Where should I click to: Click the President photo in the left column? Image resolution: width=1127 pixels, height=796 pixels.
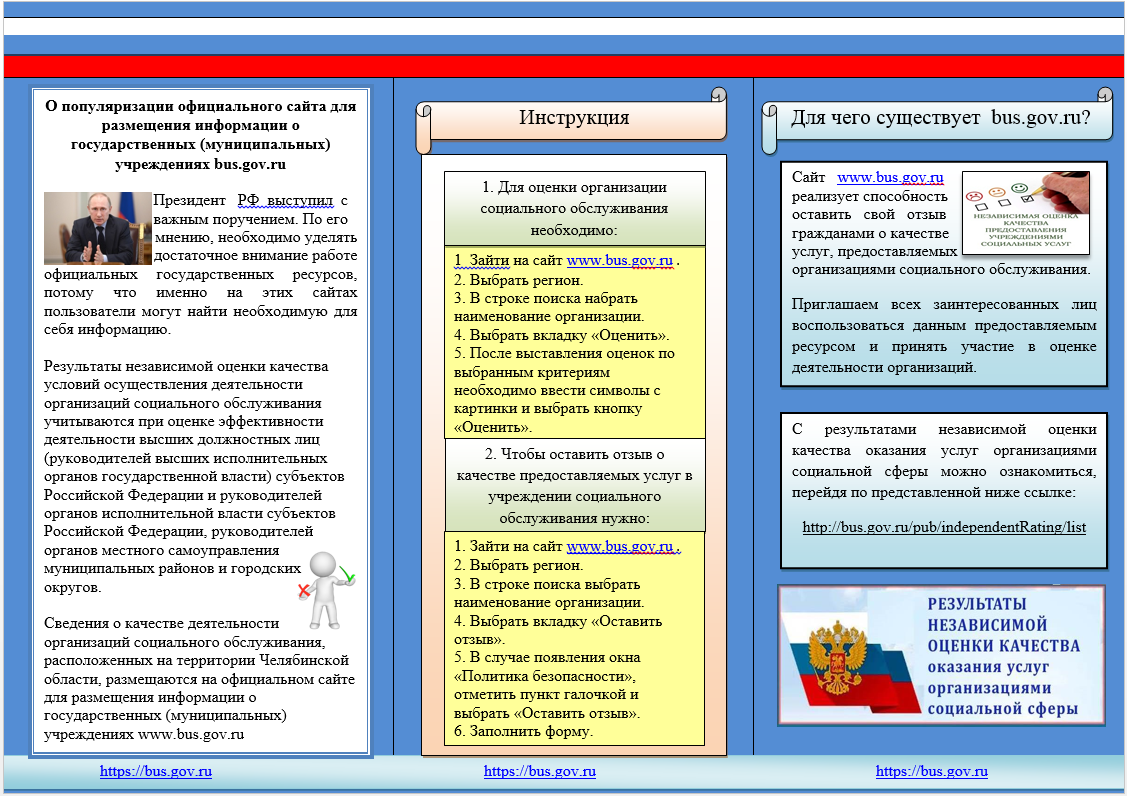coord(97,228)
